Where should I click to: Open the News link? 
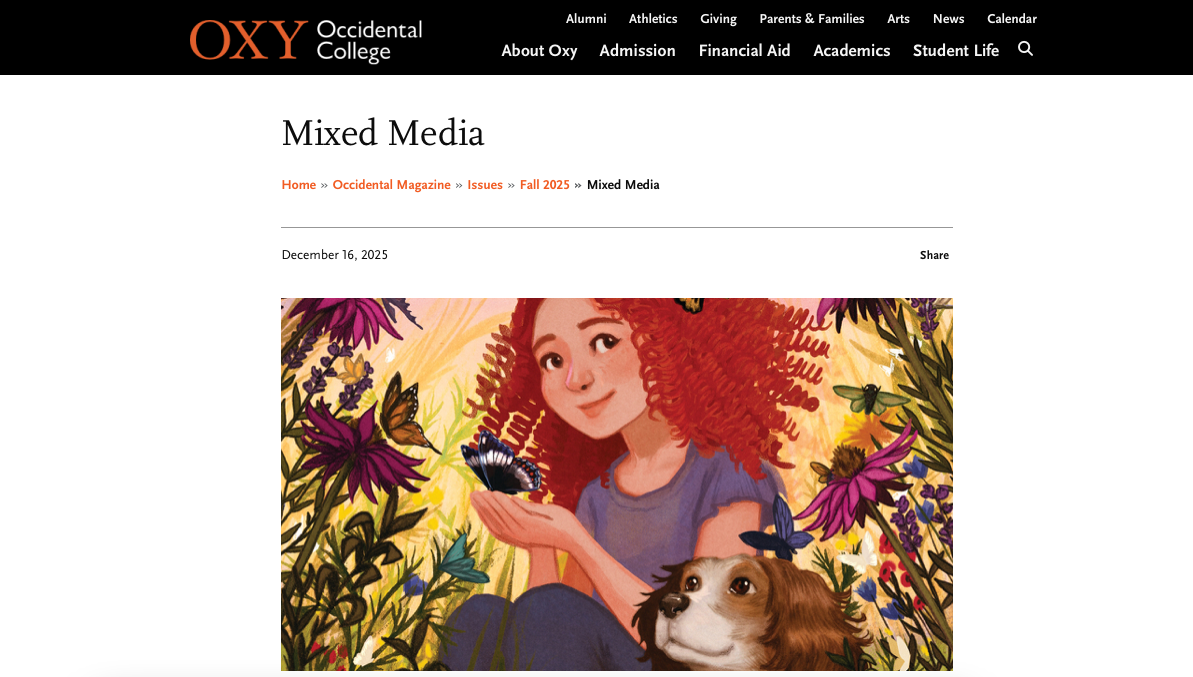click(948, 19)
